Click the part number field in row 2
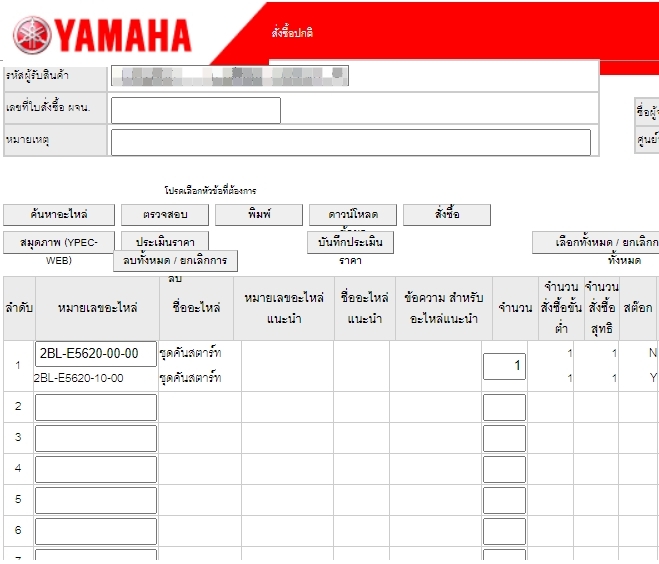Viewport: 659px width, 564px height. [x=96, y=407]
